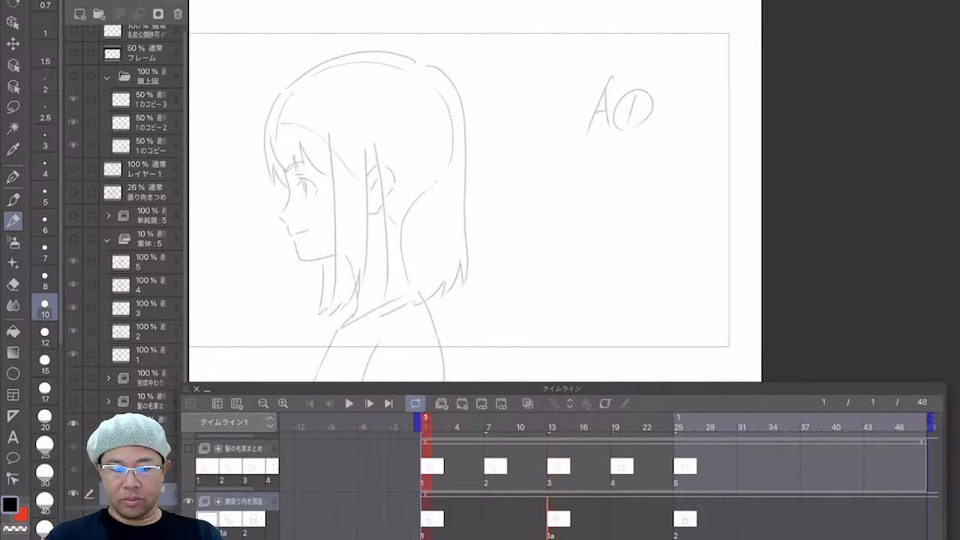The width and height of the screenshot is (960, 540).
Task: Click the New layer folder icon
Action: (x=99, y=13)
